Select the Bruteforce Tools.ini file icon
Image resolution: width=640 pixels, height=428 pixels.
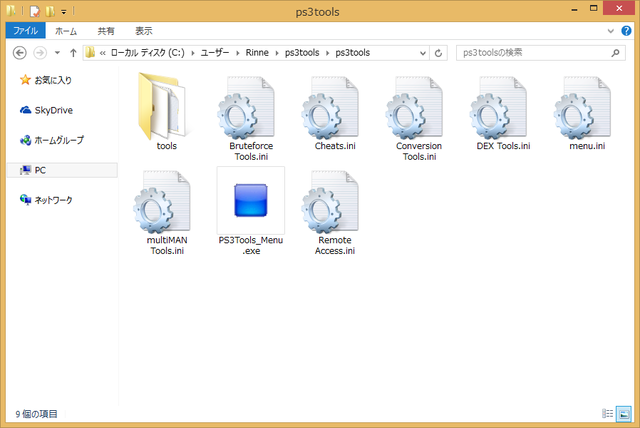246,108
